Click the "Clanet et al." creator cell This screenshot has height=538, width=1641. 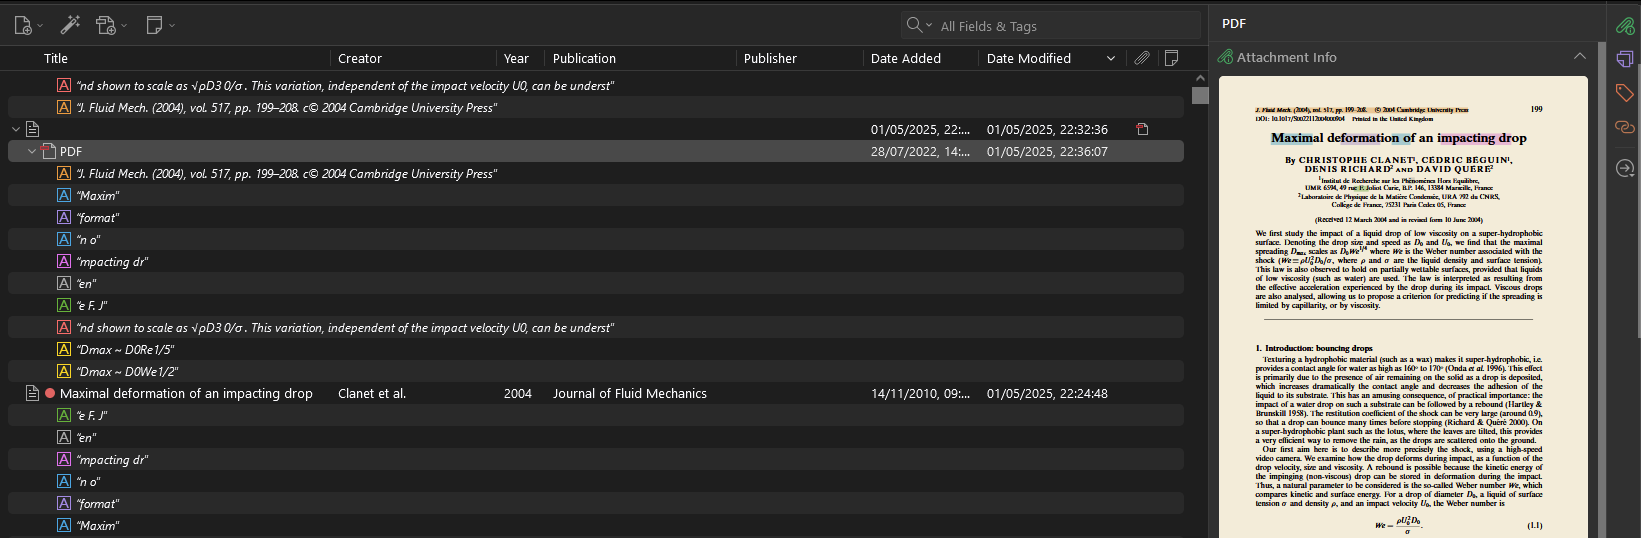pyautogui.click(x=372, y=393)
